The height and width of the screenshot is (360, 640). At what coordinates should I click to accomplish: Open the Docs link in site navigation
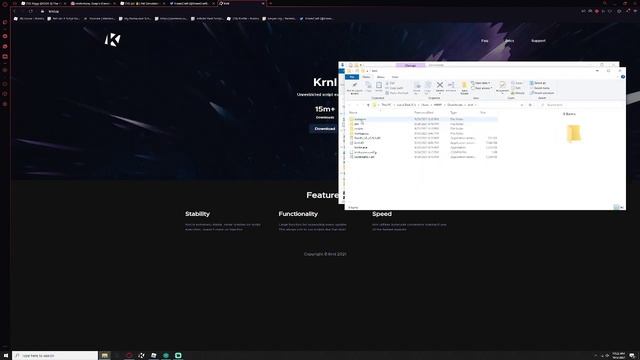click(x=509, y=41)
